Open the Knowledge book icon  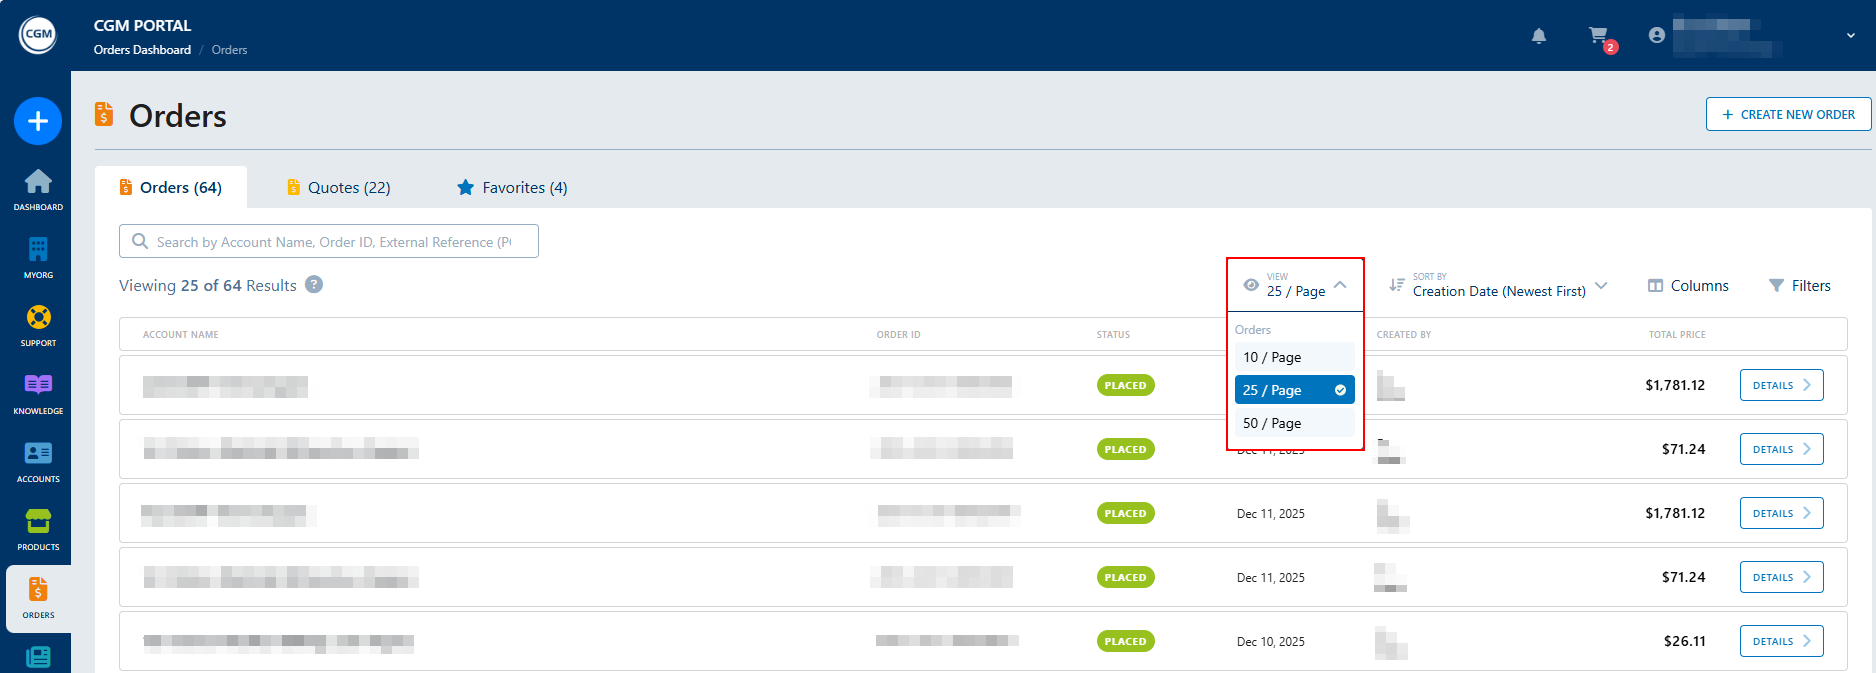(38, 392)
